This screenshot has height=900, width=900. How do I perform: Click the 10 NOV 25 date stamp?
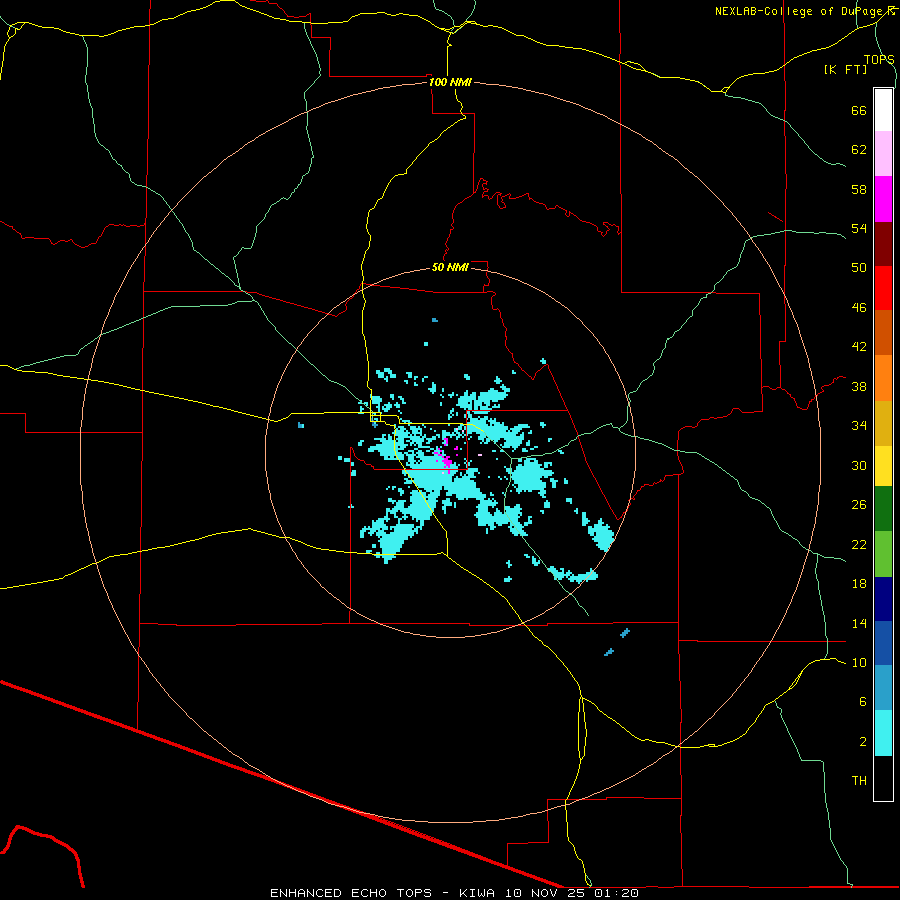pyautogui.click(x=546, y=893)
